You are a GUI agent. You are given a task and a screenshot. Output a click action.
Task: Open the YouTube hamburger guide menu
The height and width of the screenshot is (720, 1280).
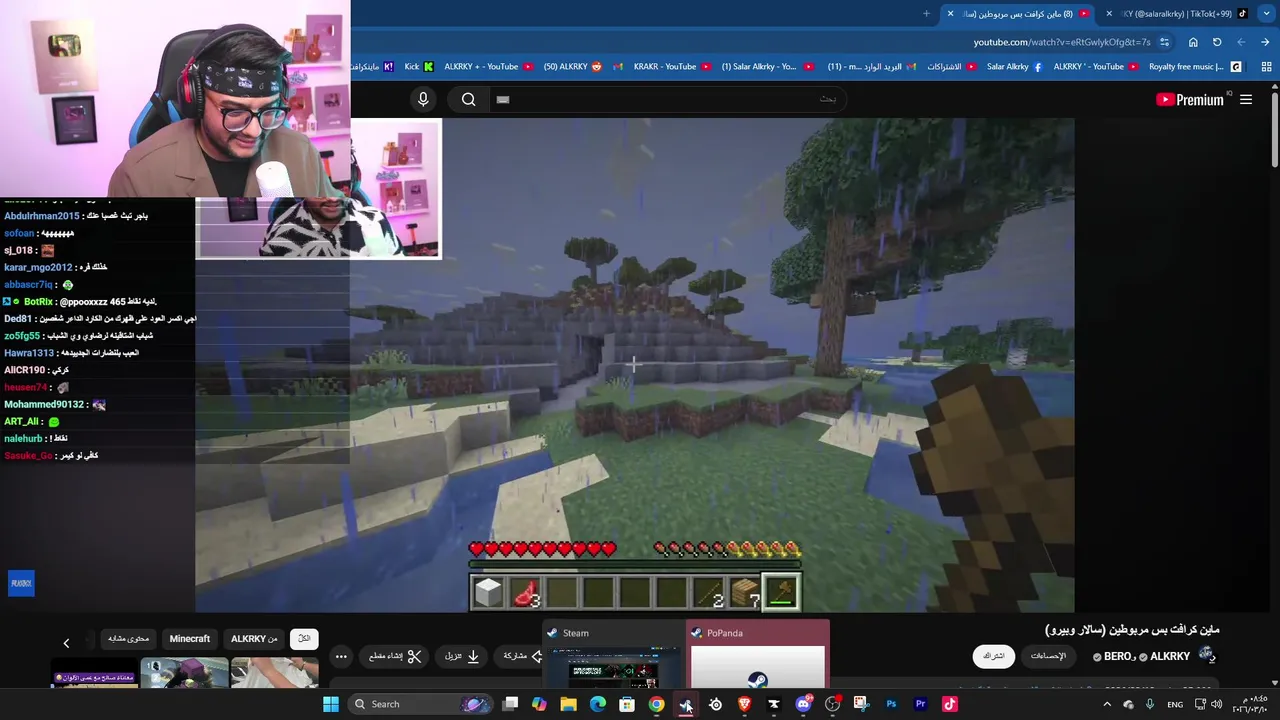[1246, 99]
